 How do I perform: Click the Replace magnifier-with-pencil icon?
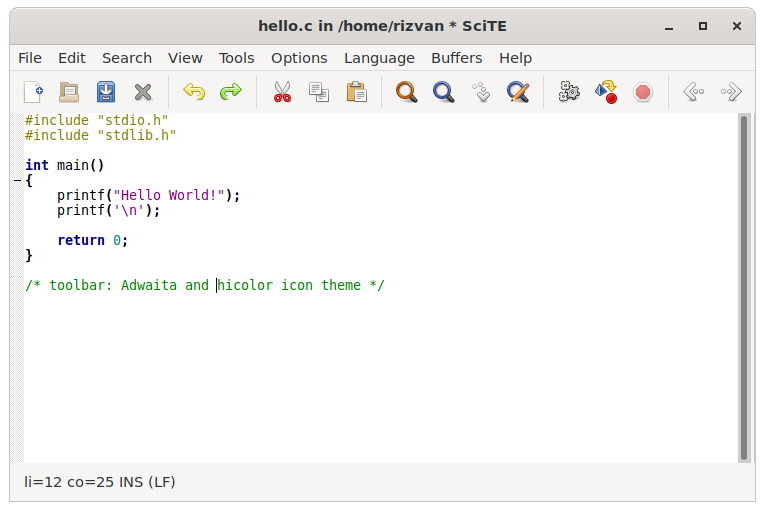(517, 92)
